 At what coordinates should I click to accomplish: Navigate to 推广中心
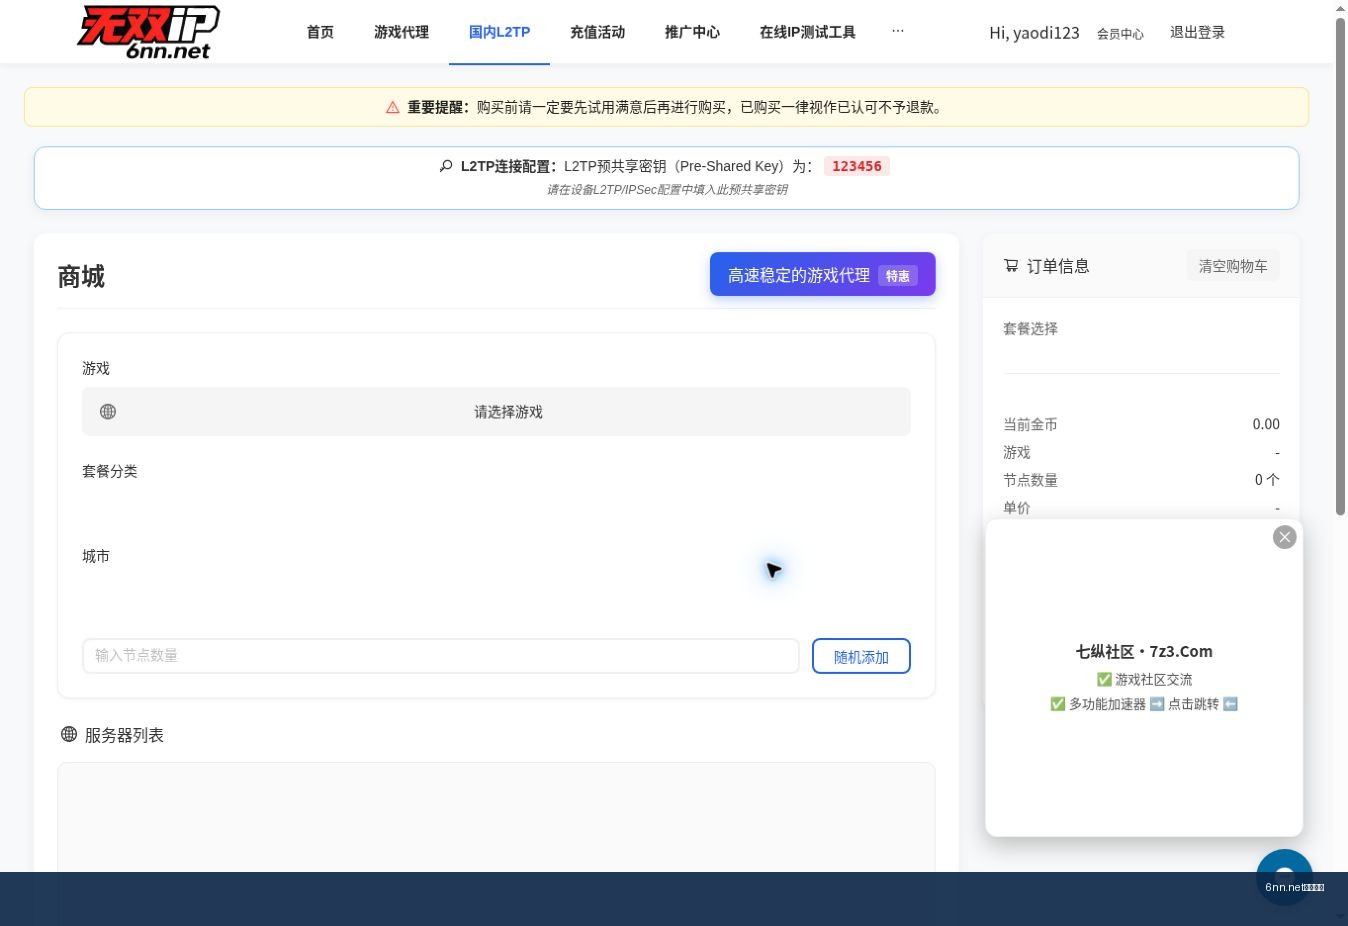coord(693,32)
